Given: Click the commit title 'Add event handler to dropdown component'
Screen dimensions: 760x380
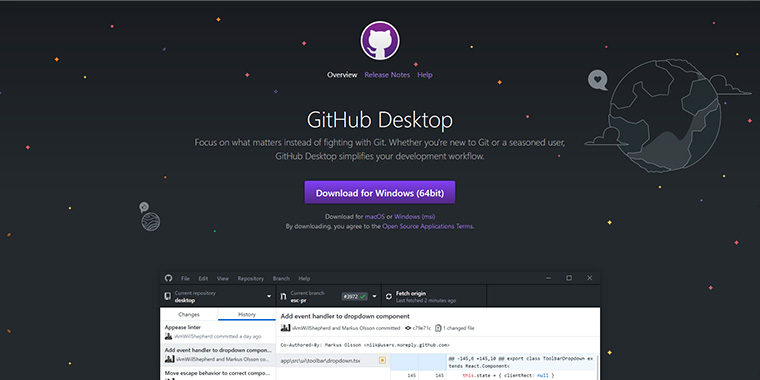Looking at the screenshot, I should tap(345, 316).
